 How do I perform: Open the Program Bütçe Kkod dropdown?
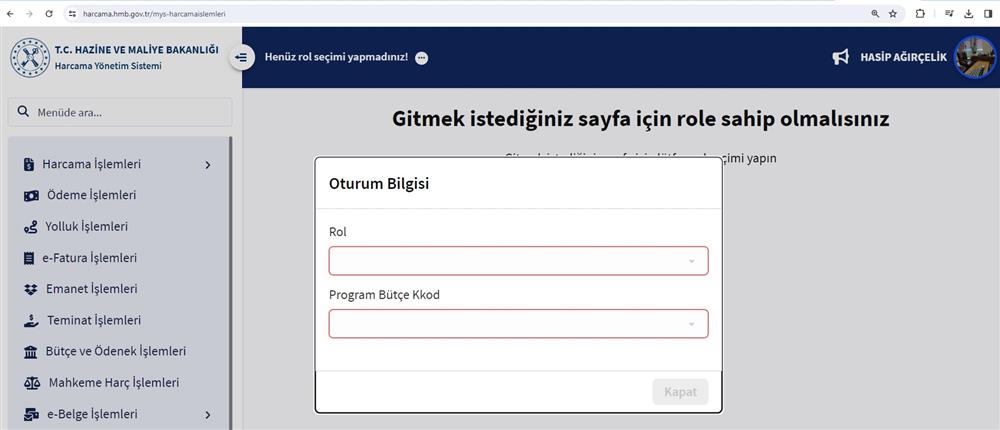pos(518,323)
